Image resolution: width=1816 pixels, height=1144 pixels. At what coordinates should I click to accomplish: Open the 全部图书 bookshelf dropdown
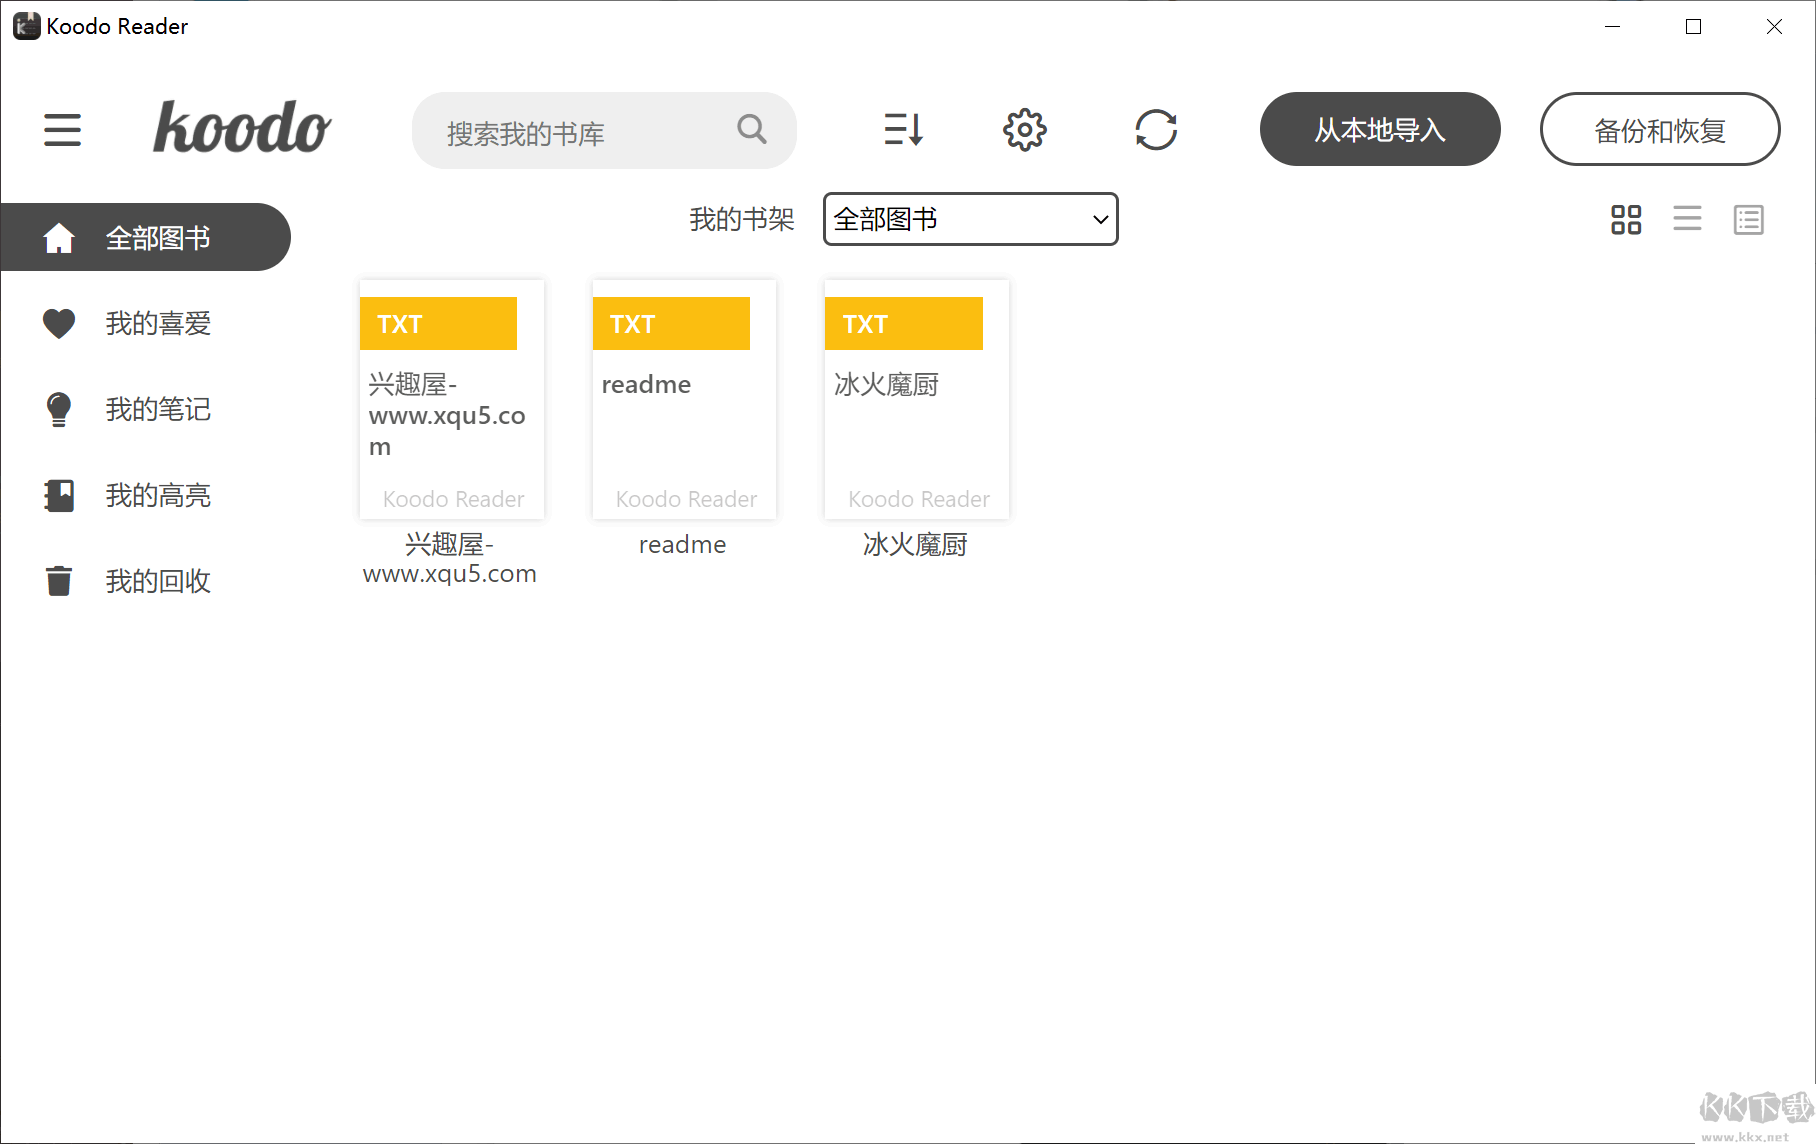pos(969,219)
